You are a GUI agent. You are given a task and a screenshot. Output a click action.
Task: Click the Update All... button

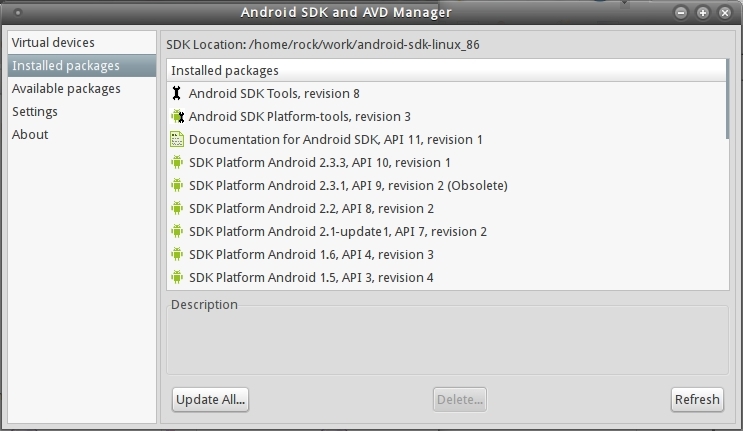(210, 399)
